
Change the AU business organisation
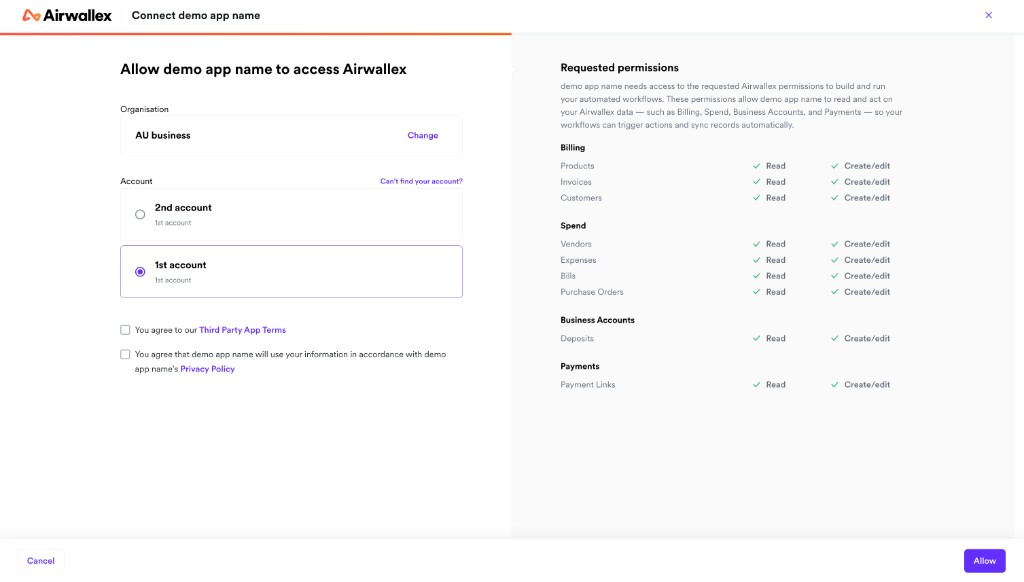tap(423, 135)
